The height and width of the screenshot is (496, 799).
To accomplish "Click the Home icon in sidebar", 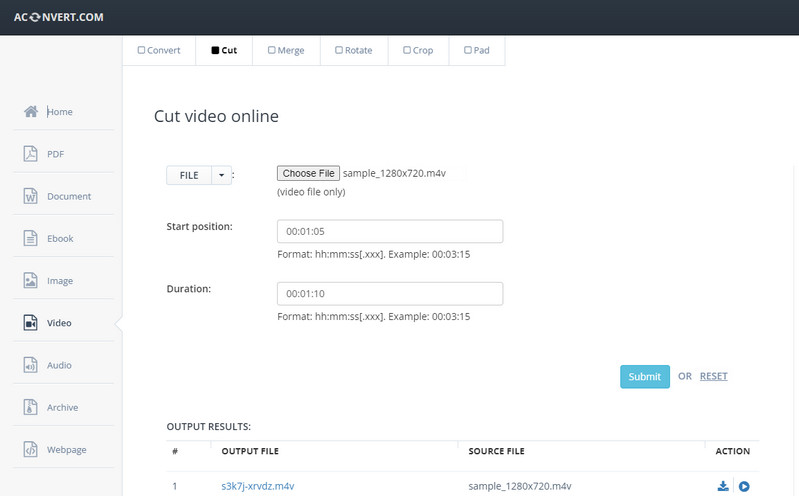I will click(31, 112).
